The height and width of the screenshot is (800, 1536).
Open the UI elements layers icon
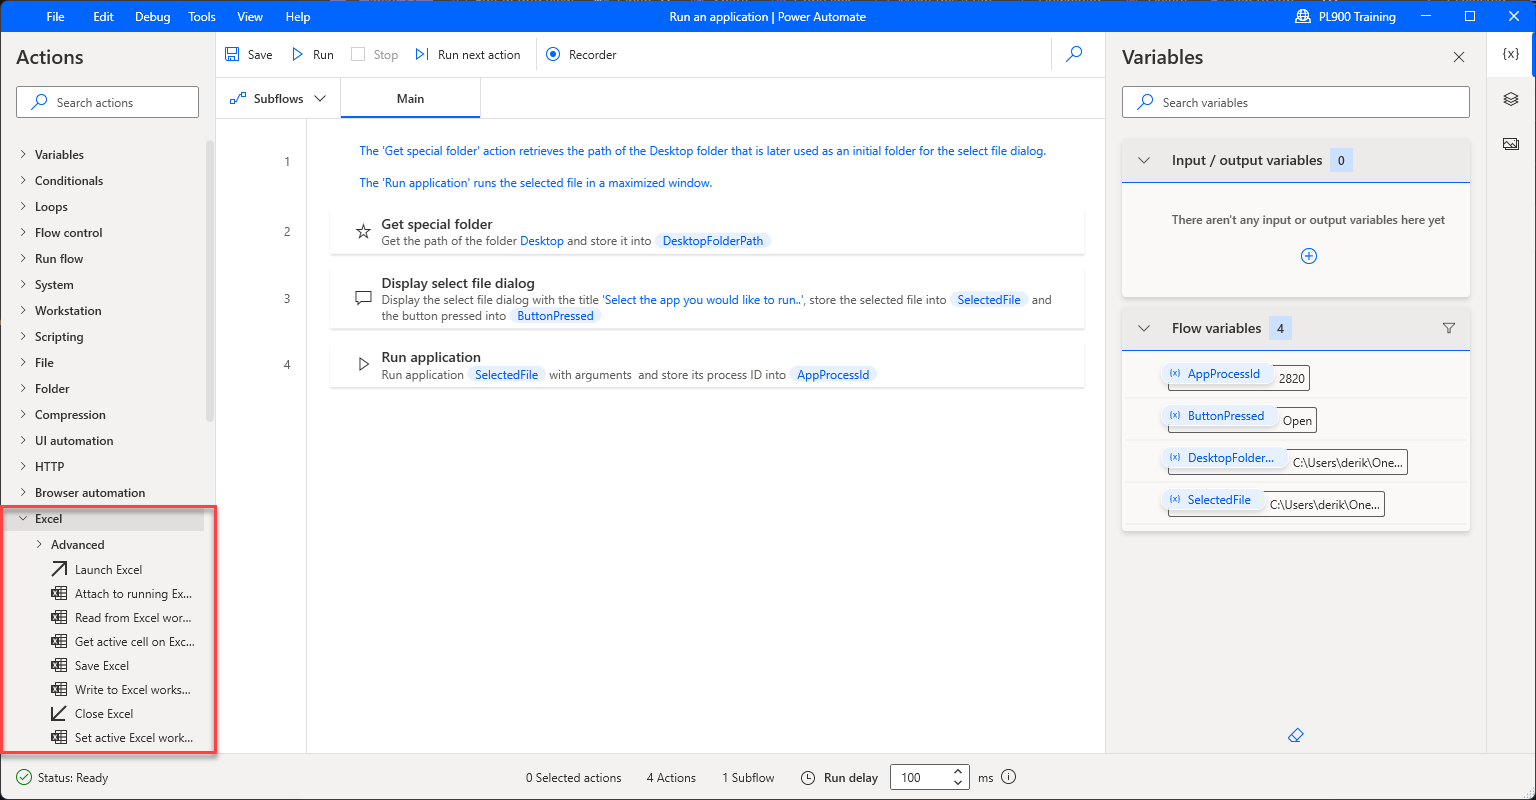pyautogui.click(x=1511, y=99)
